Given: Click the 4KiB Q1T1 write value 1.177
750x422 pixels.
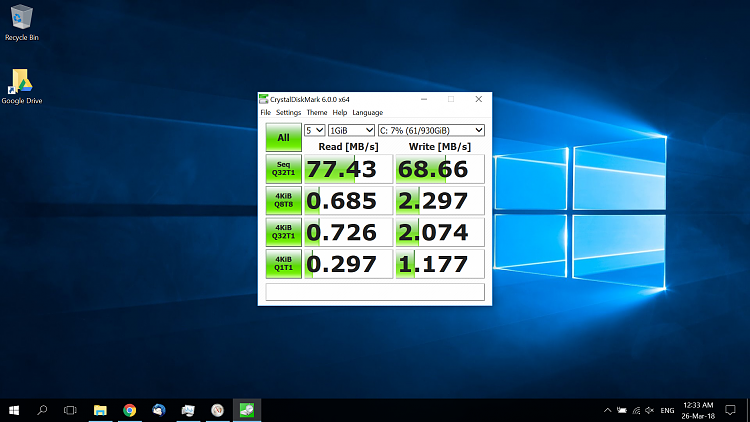Looking at the screenshot, I should [x=440, y=264].
